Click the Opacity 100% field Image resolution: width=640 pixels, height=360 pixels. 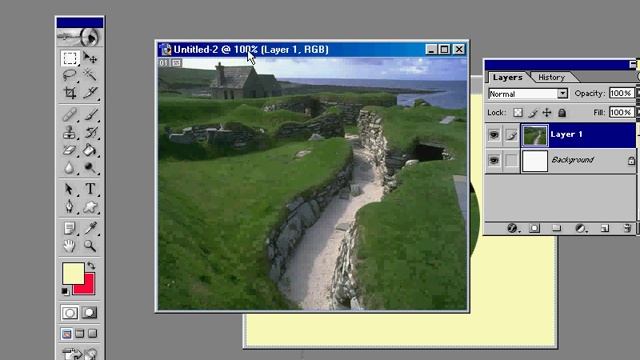pyautogui.click(x=622, y=93)
